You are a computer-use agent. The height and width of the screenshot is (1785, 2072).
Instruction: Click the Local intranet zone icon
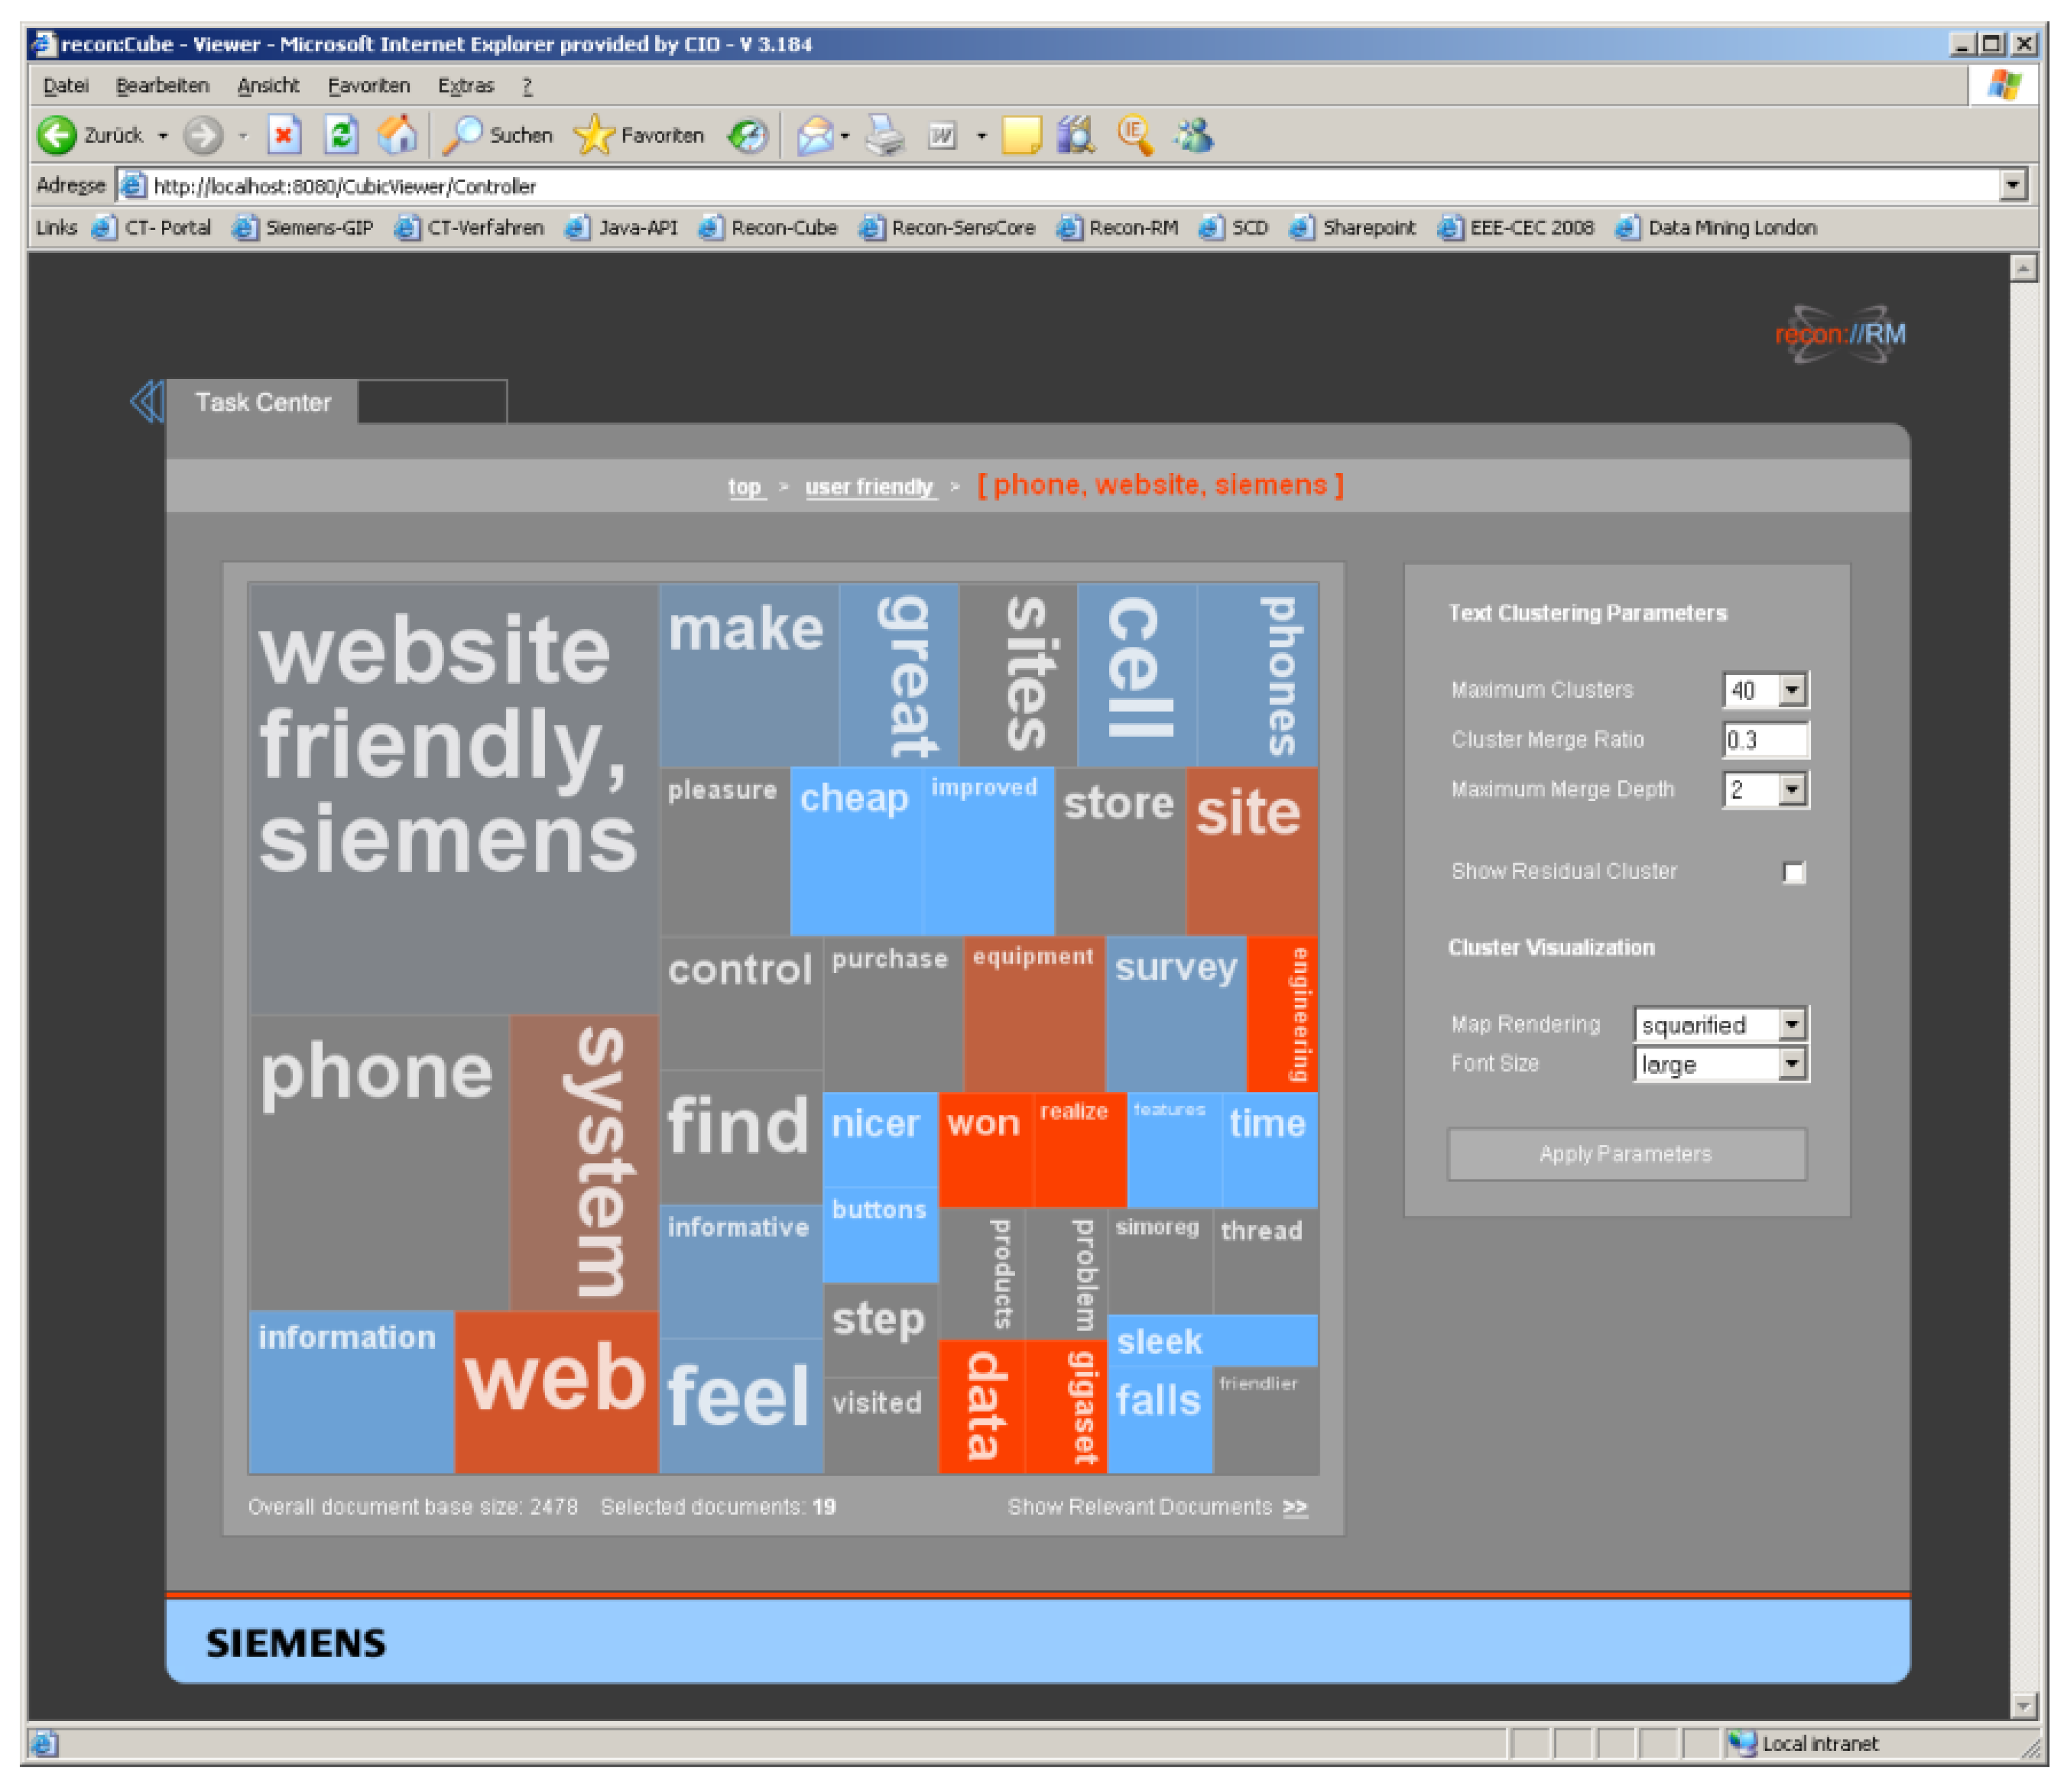pos(1742,1744)
